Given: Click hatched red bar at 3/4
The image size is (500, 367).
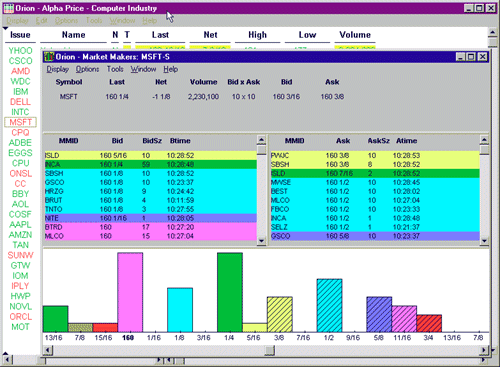Looking at the screenshot, I should point(429,323).
